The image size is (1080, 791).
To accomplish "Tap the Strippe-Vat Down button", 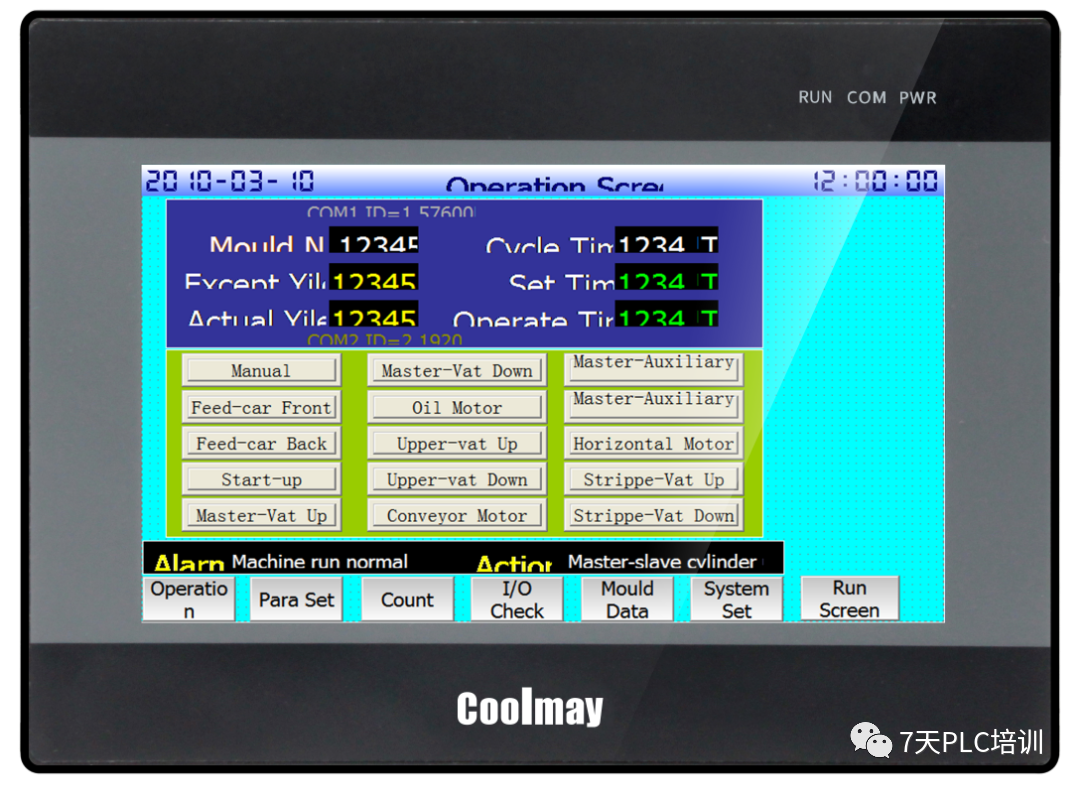I will pos(654,515).
